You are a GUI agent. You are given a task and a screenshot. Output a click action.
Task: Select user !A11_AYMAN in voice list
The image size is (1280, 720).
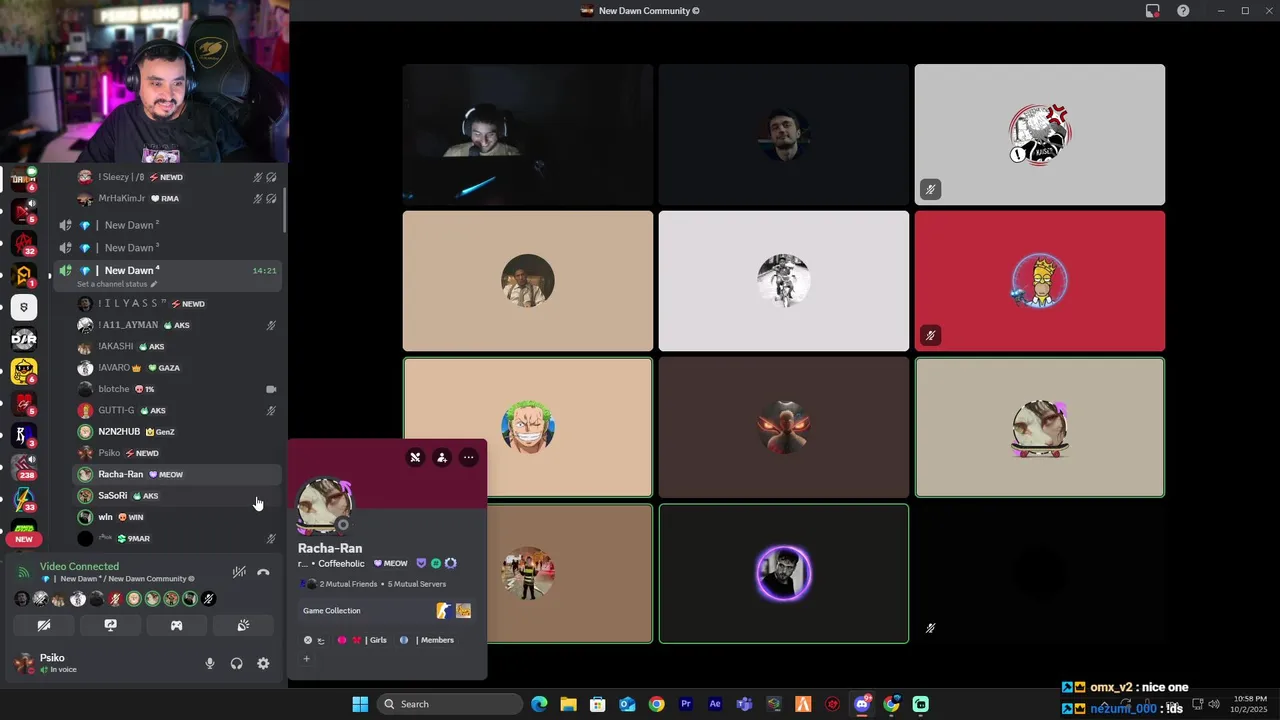(x=177, y=325)
